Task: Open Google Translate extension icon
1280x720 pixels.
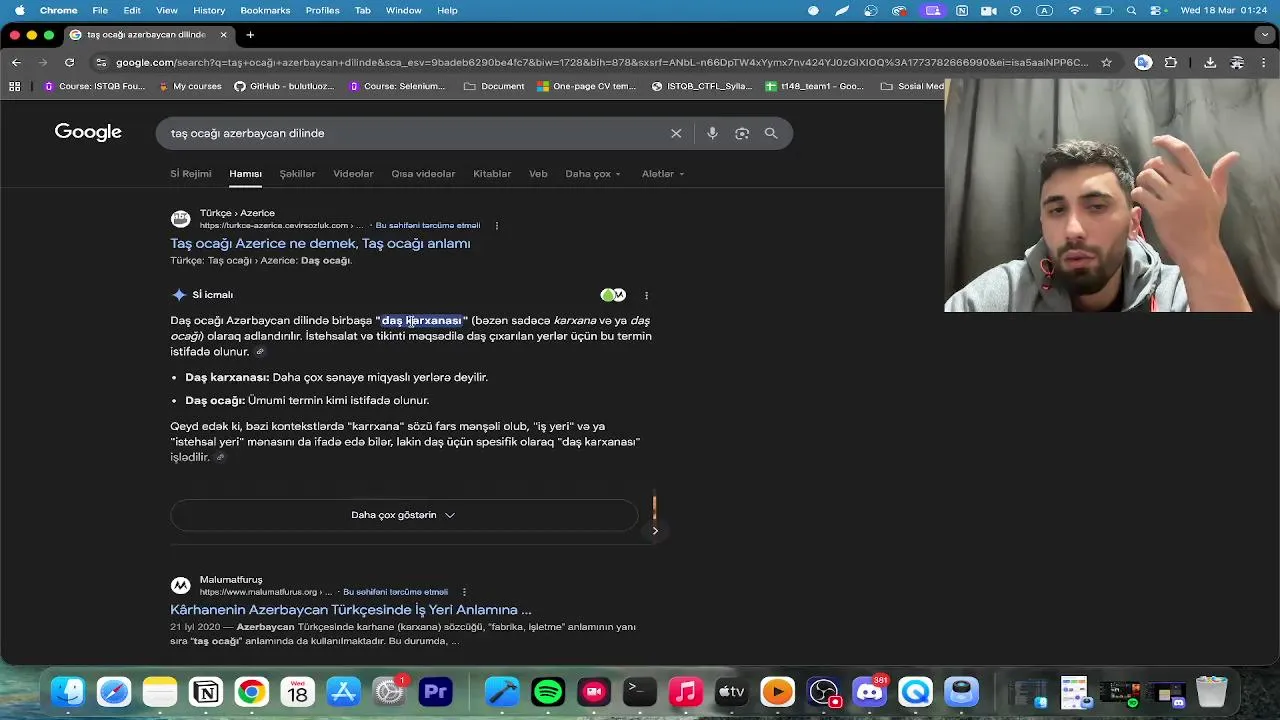Action: point(1143,62)
